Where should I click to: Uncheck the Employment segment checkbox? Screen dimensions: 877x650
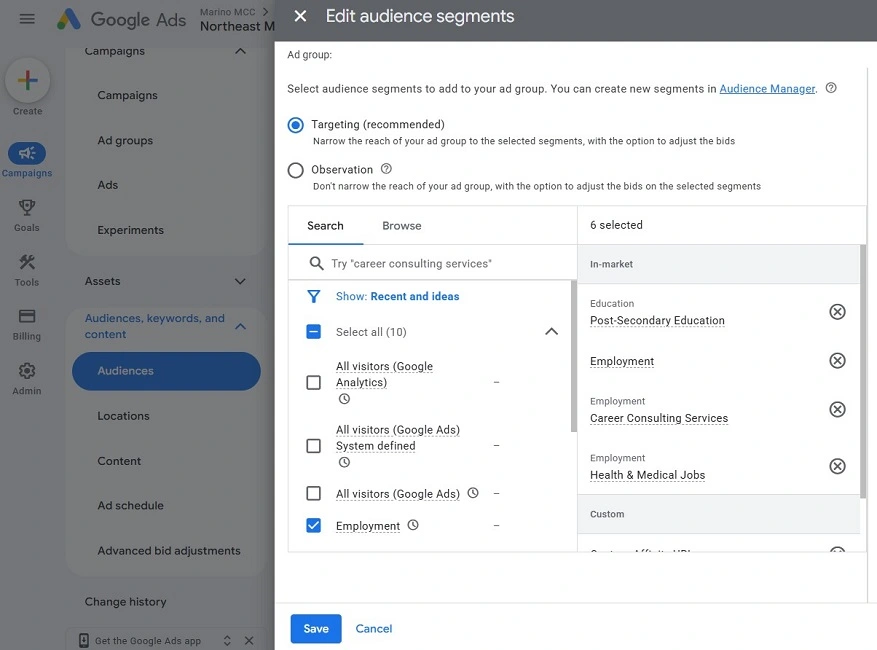(315, 524)
